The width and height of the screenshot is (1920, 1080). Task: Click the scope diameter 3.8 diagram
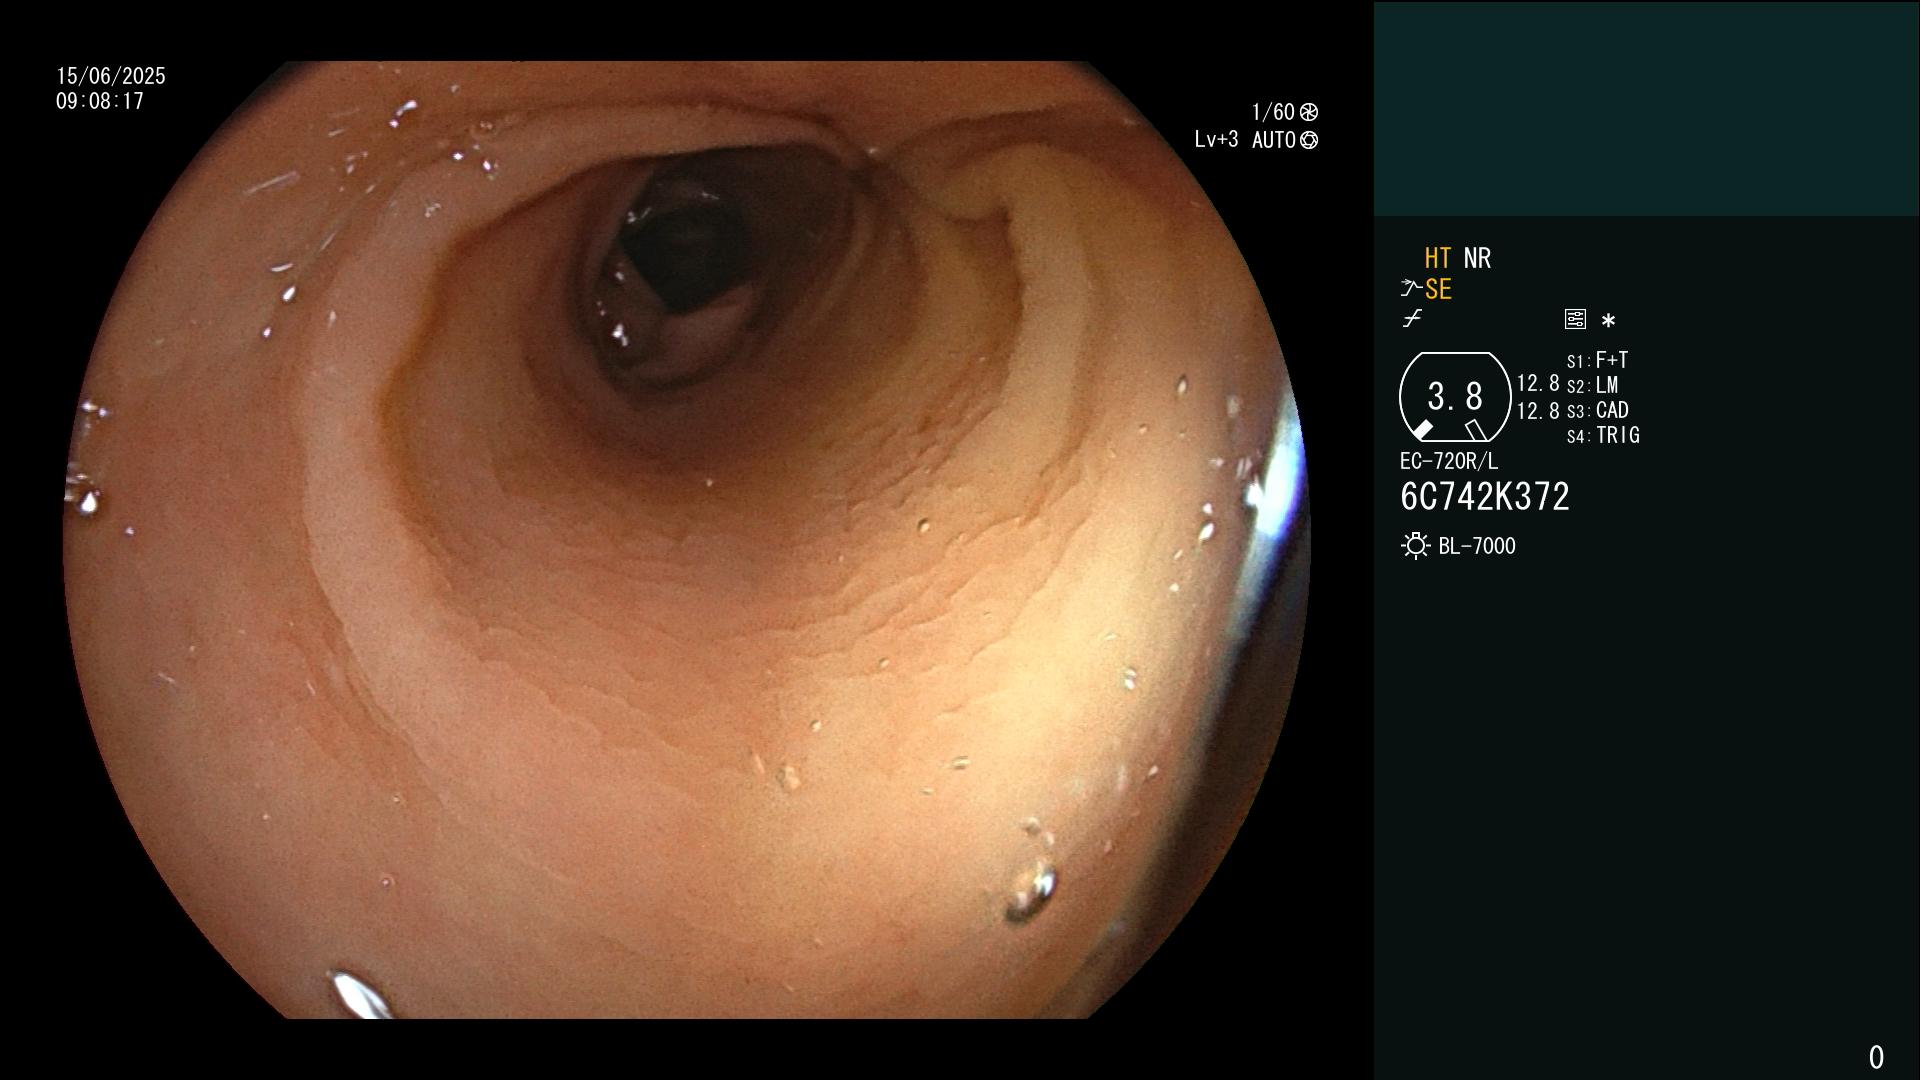tap(1455, 397)
